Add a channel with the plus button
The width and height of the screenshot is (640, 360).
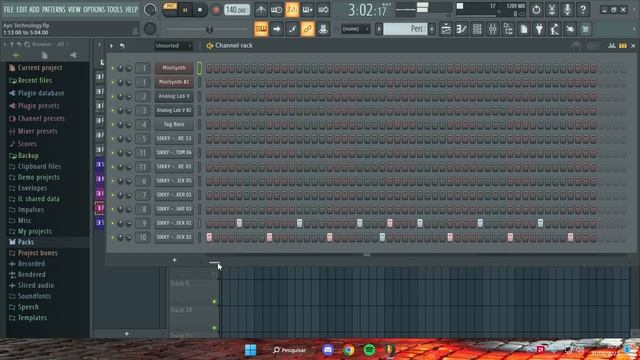174,260
